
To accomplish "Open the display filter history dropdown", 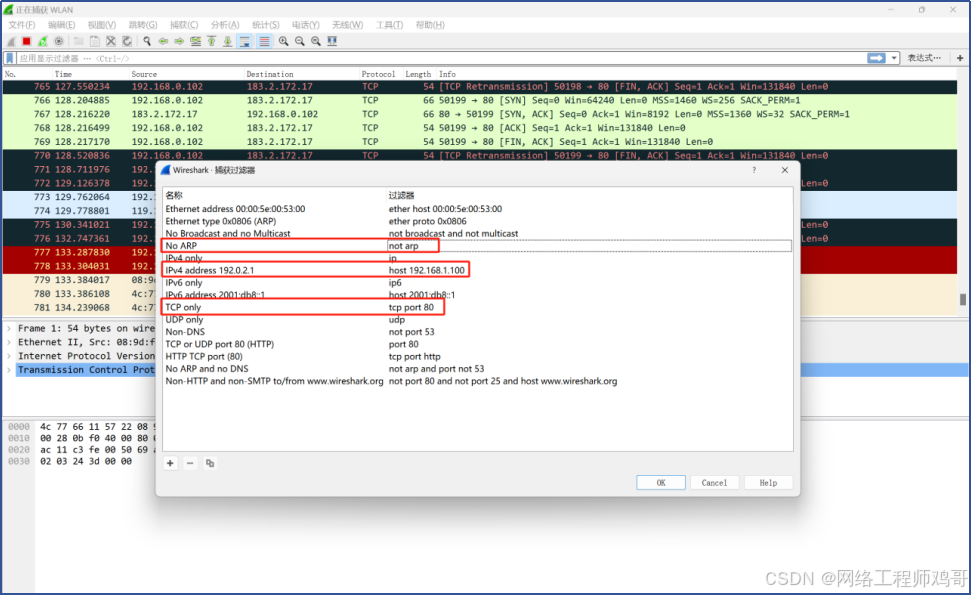I will 894,58.
